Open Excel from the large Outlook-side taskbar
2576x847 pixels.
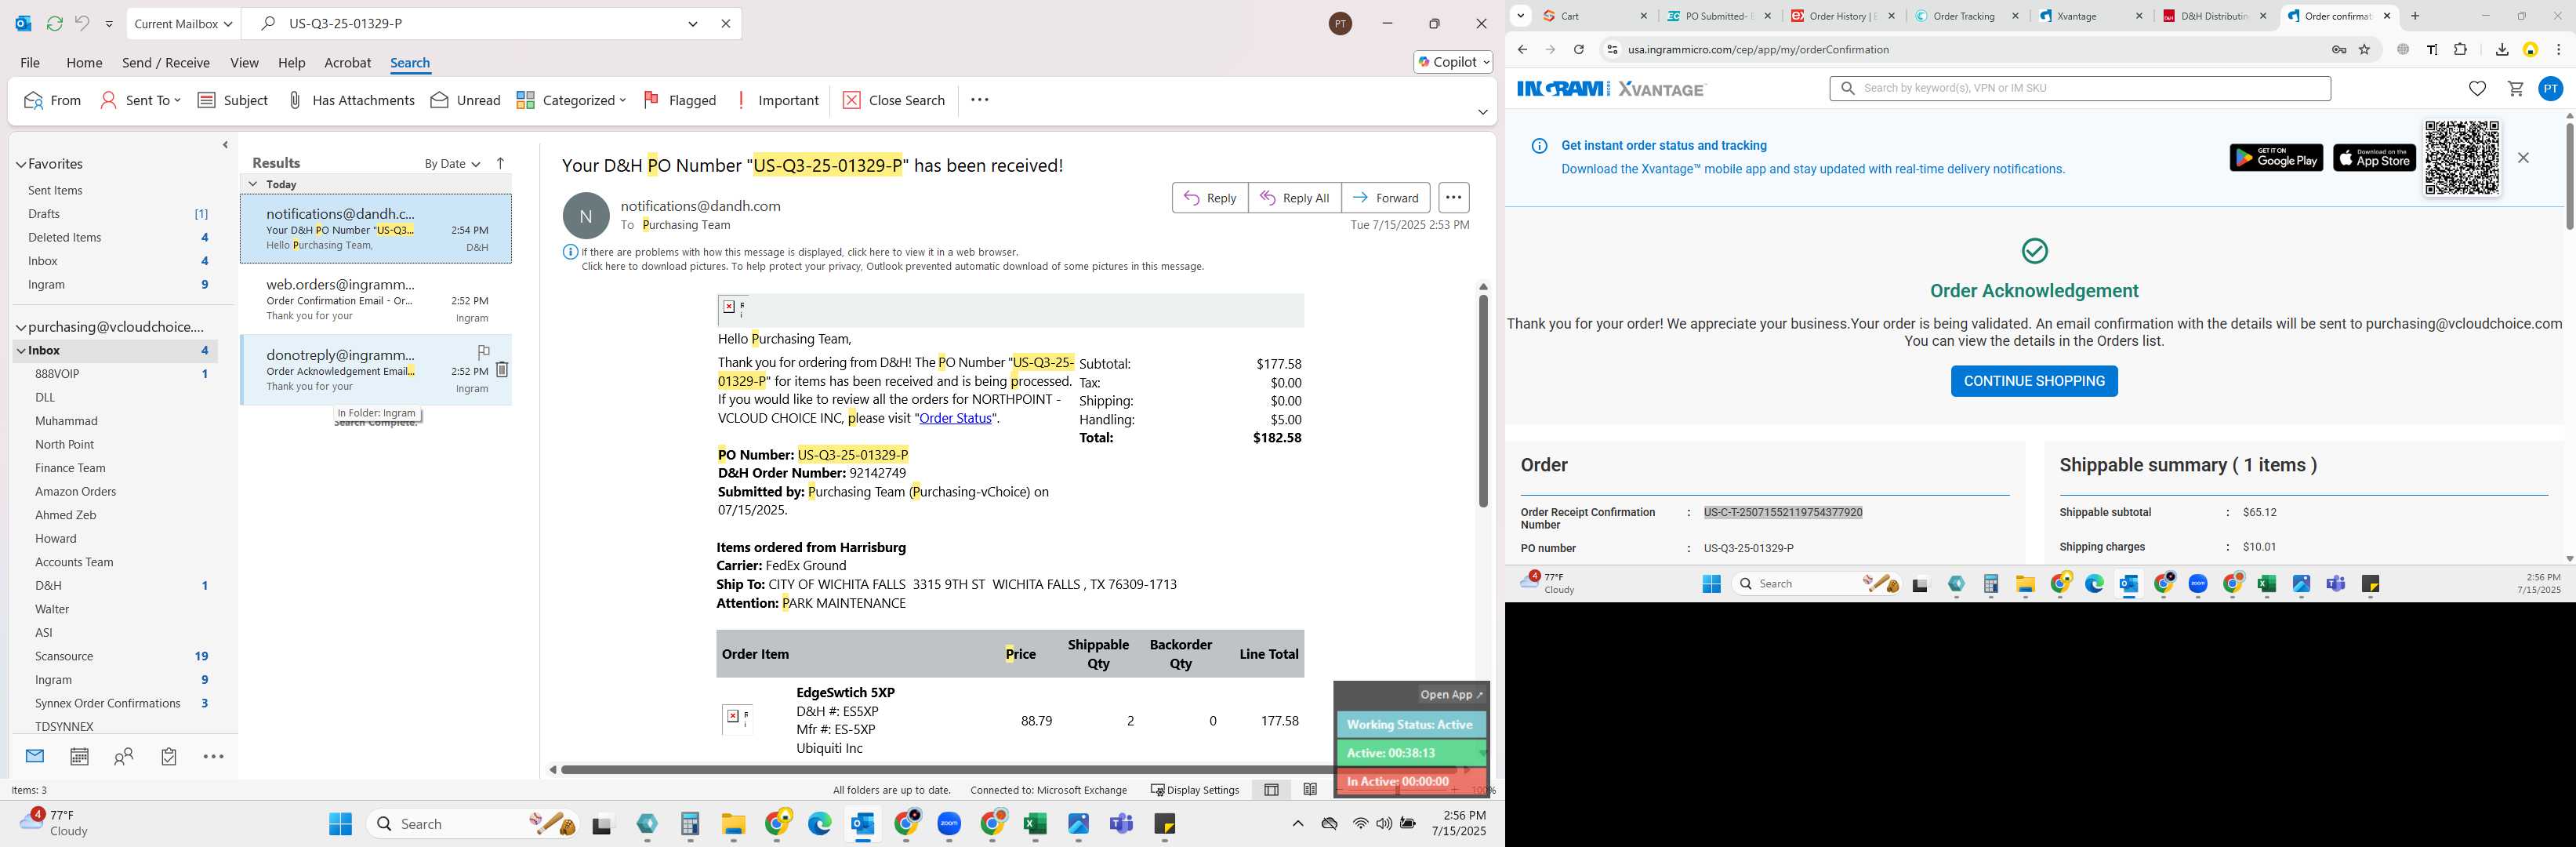1035,824
